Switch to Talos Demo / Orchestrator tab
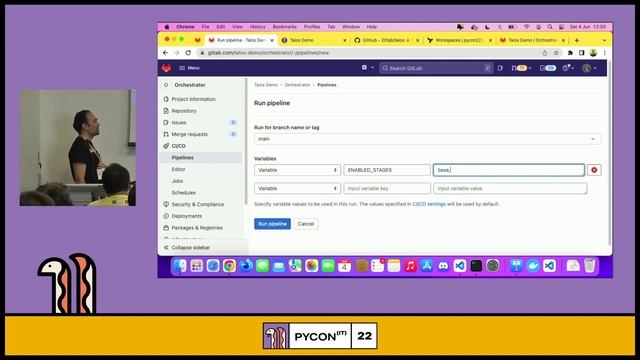Viewport: 640px width, 360px height. (532, 40)
